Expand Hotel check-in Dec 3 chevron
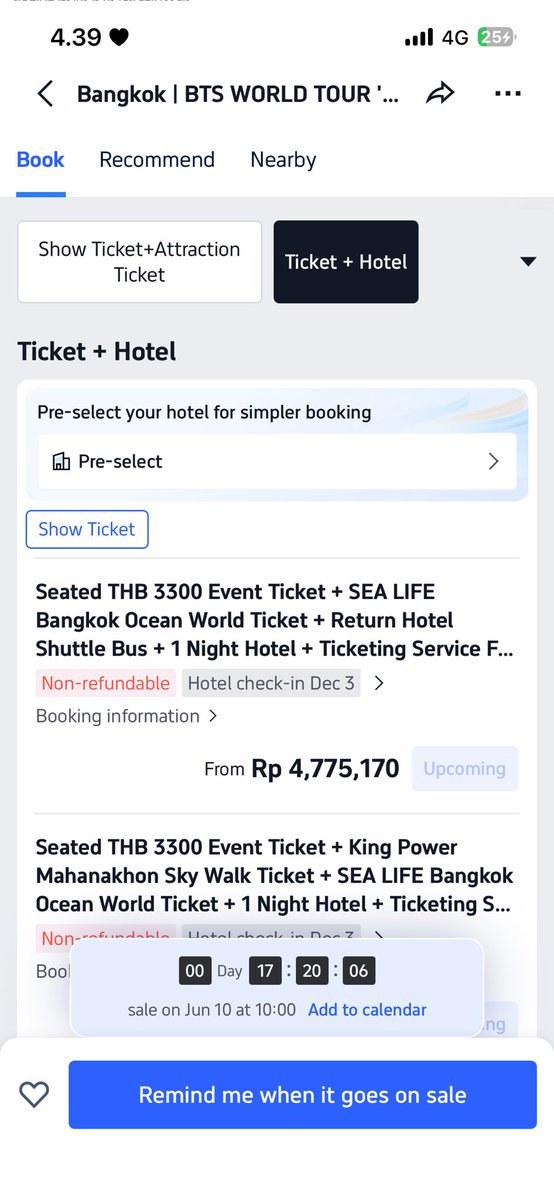Screen dimensions: 554x1200 (378, 684)
